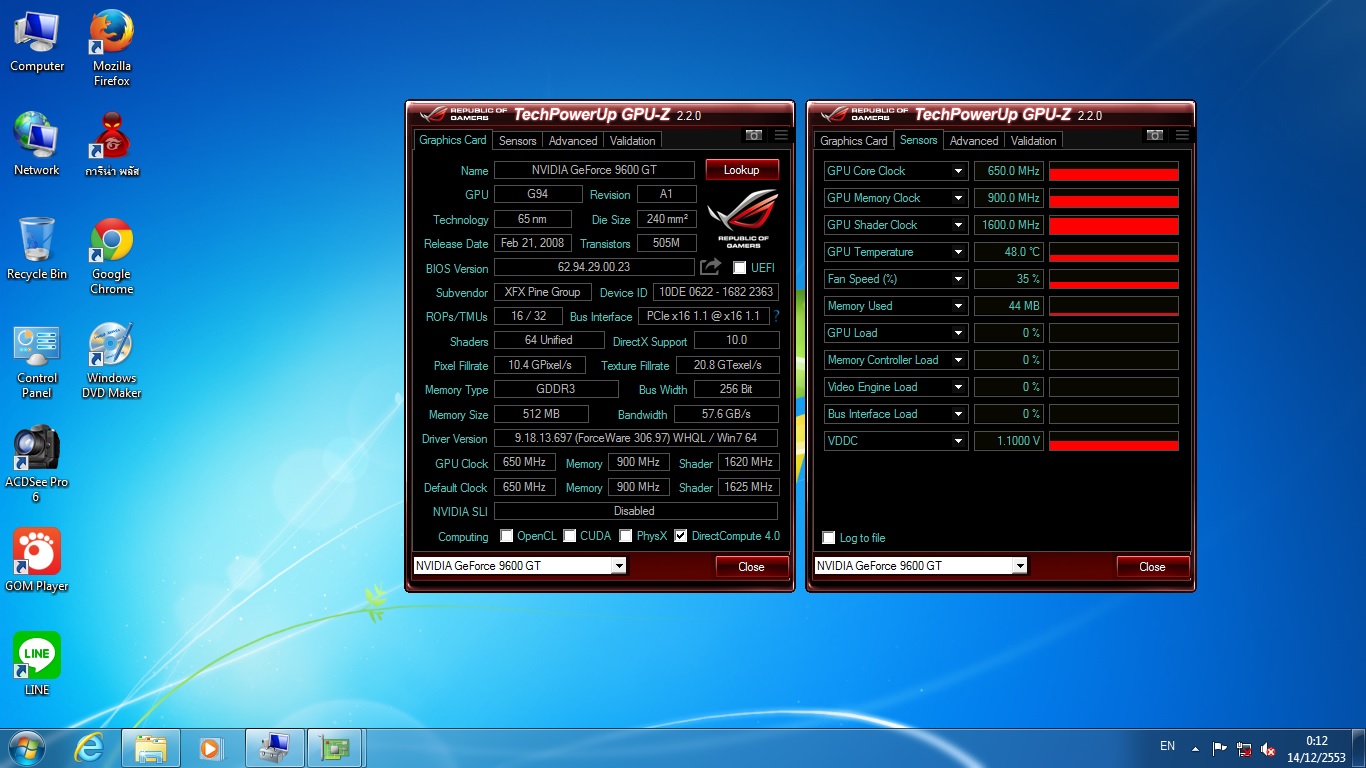Open the Action Center flag icon
Image resolution: width=1366 pixels, height=768 pixels.
1219,748
